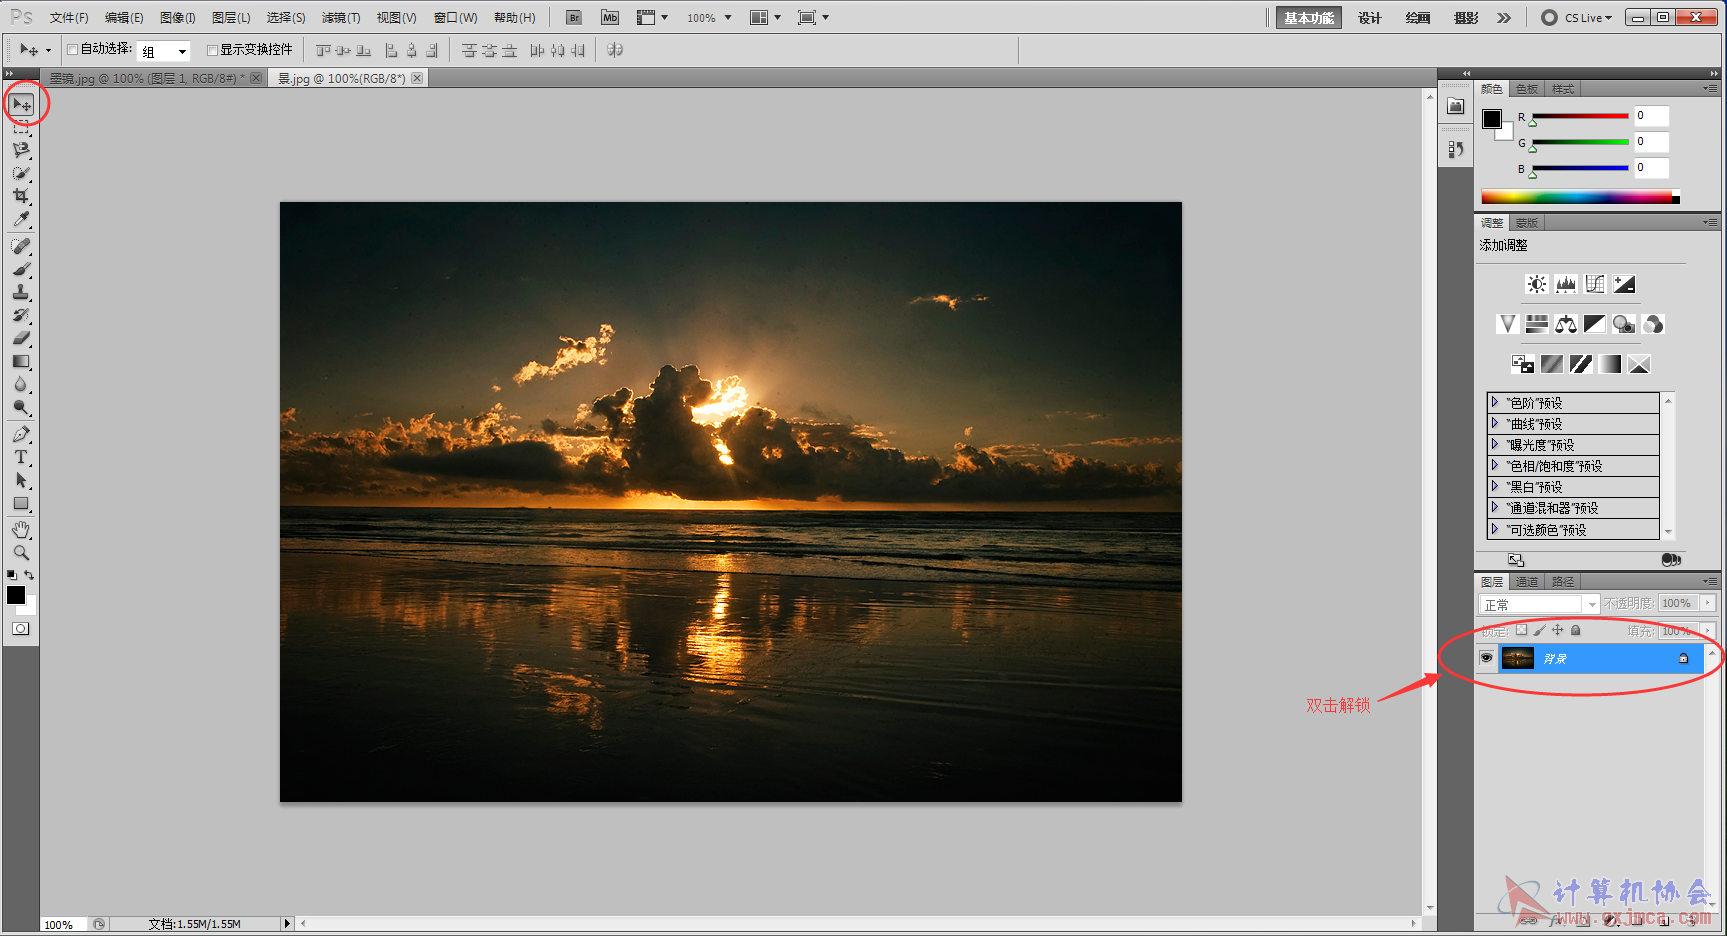The image size is (1727, 936).
Task: Select the Quick Selection tool
Action: click(x=21, y=173)
